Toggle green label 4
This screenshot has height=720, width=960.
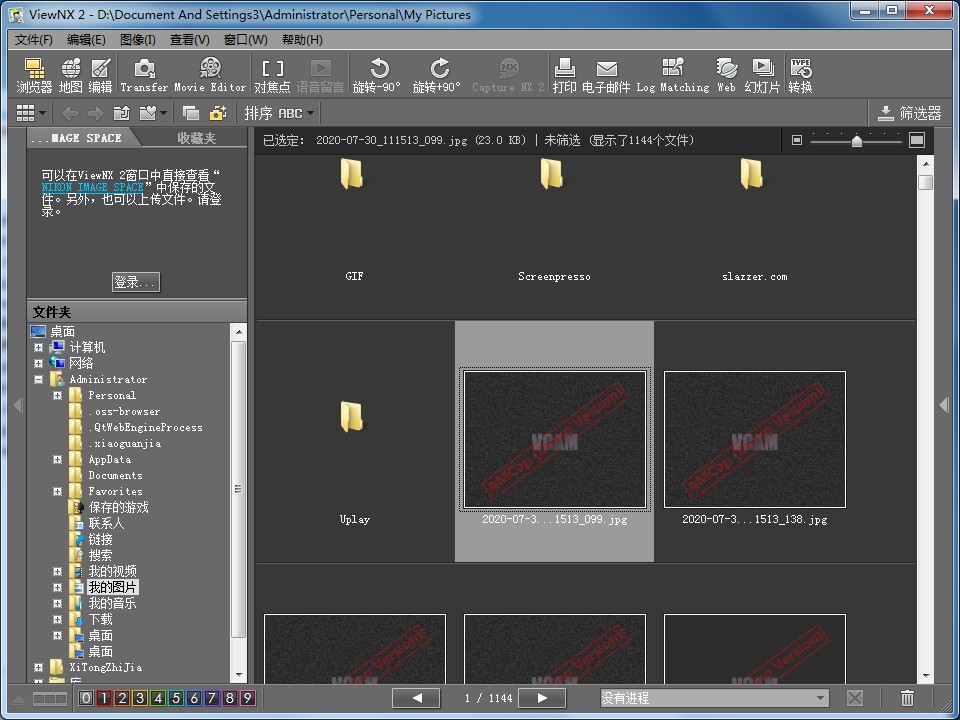[158, 698]
